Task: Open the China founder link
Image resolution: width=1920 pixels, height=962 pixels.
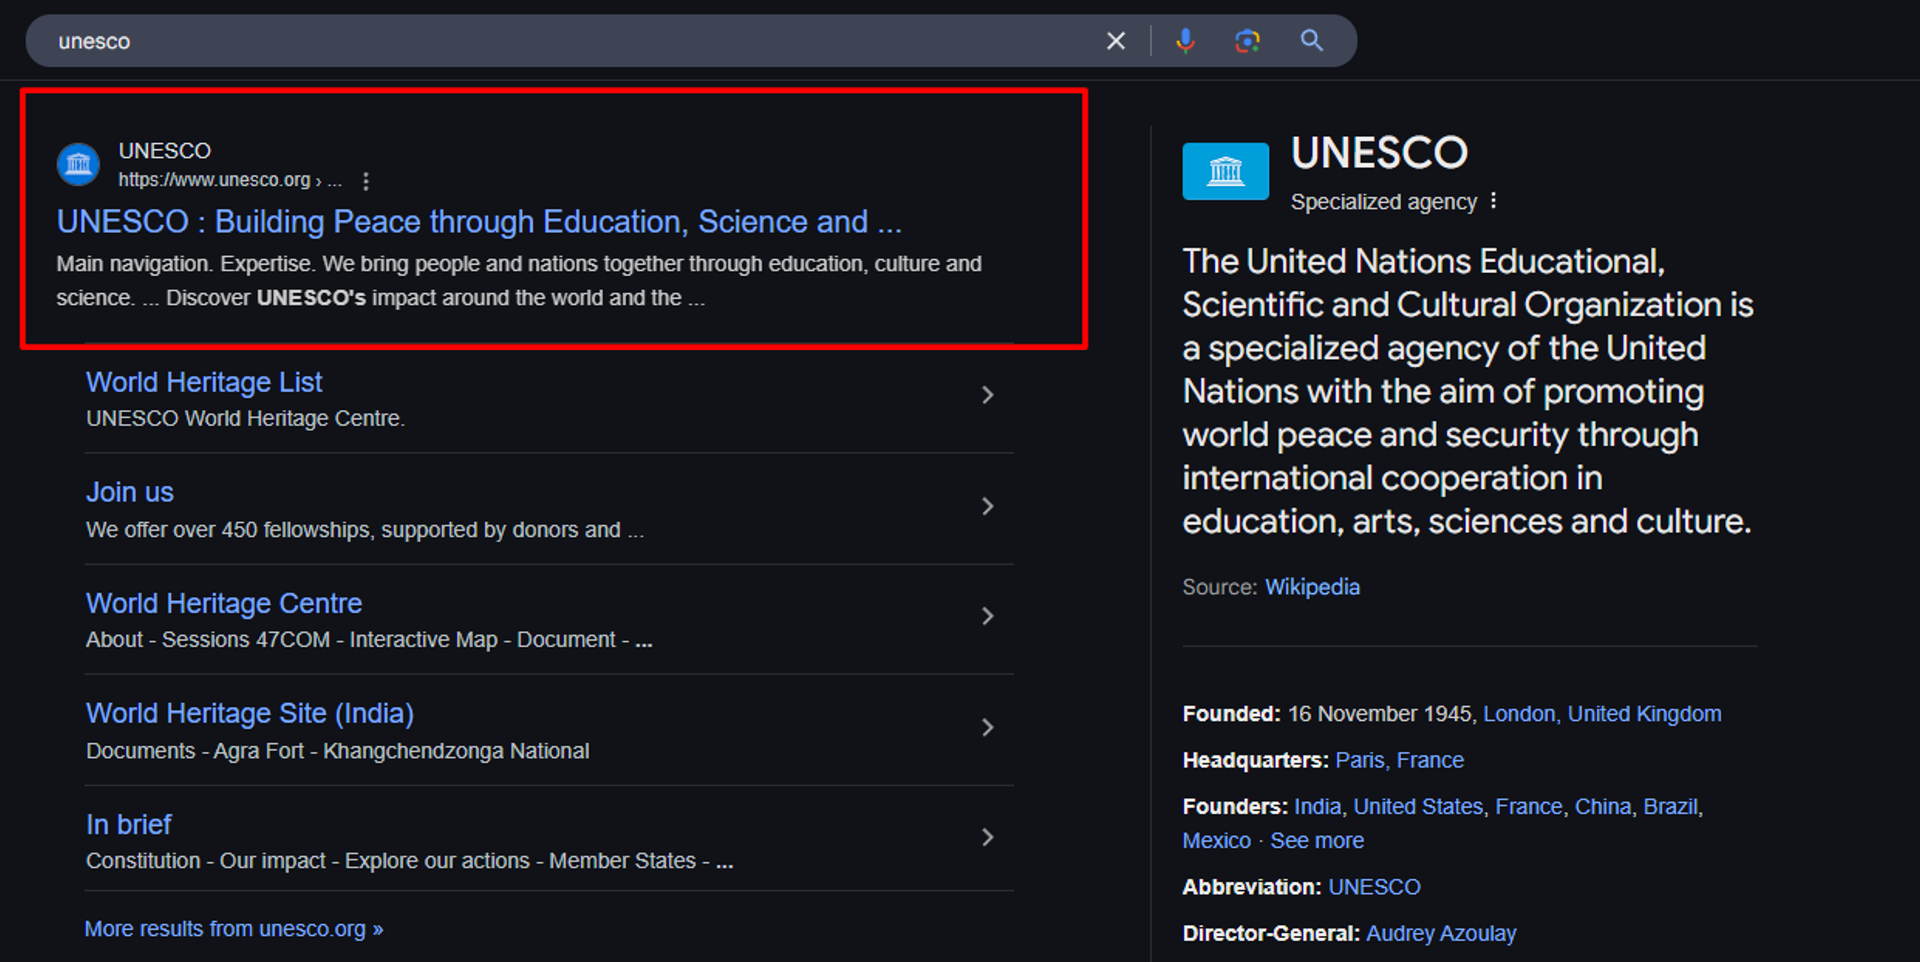Action: coord(1603,806)
